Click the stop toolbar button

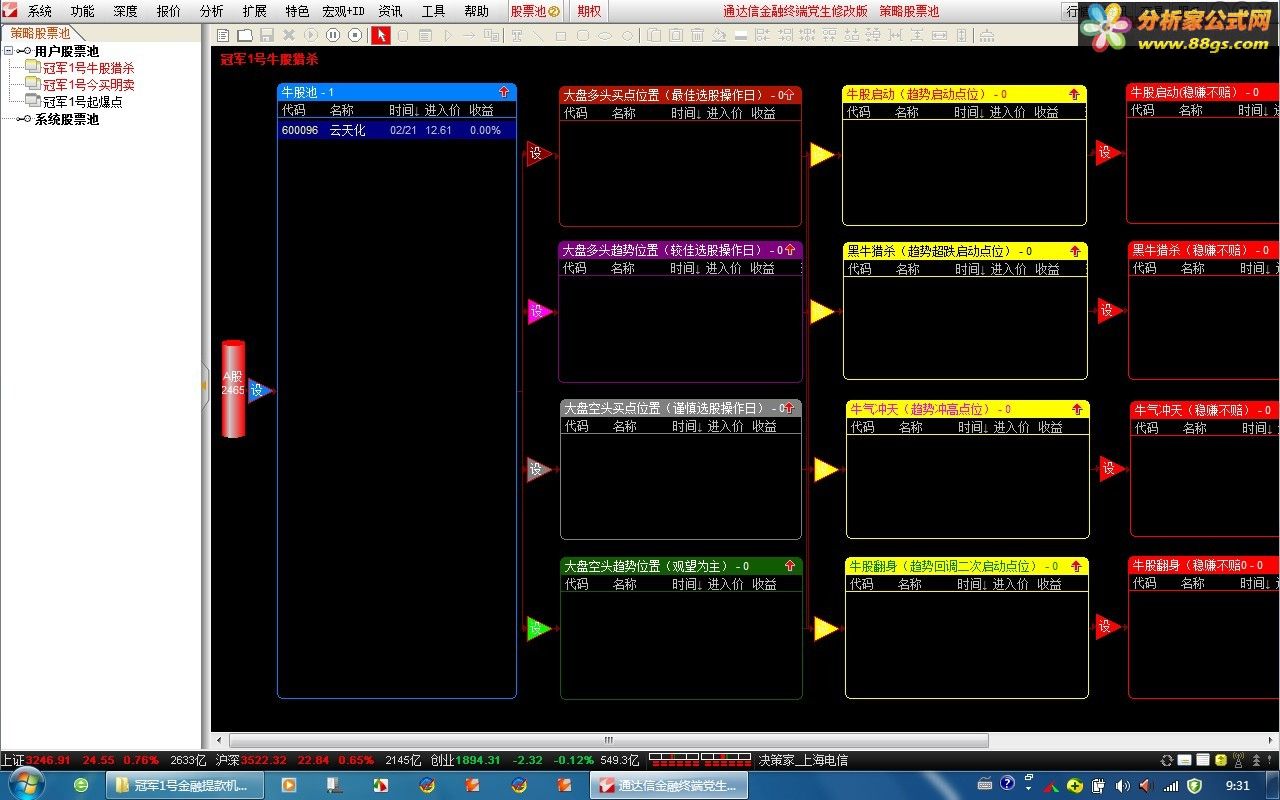(x=354, y=35)
